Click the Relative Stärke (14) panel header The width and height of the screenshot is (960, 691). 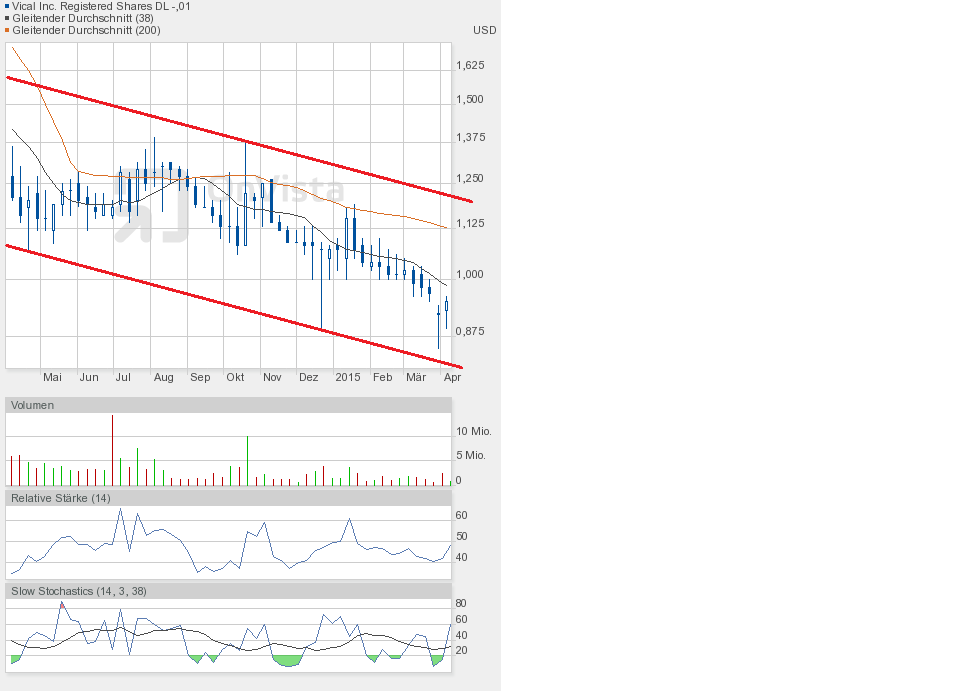60,498
